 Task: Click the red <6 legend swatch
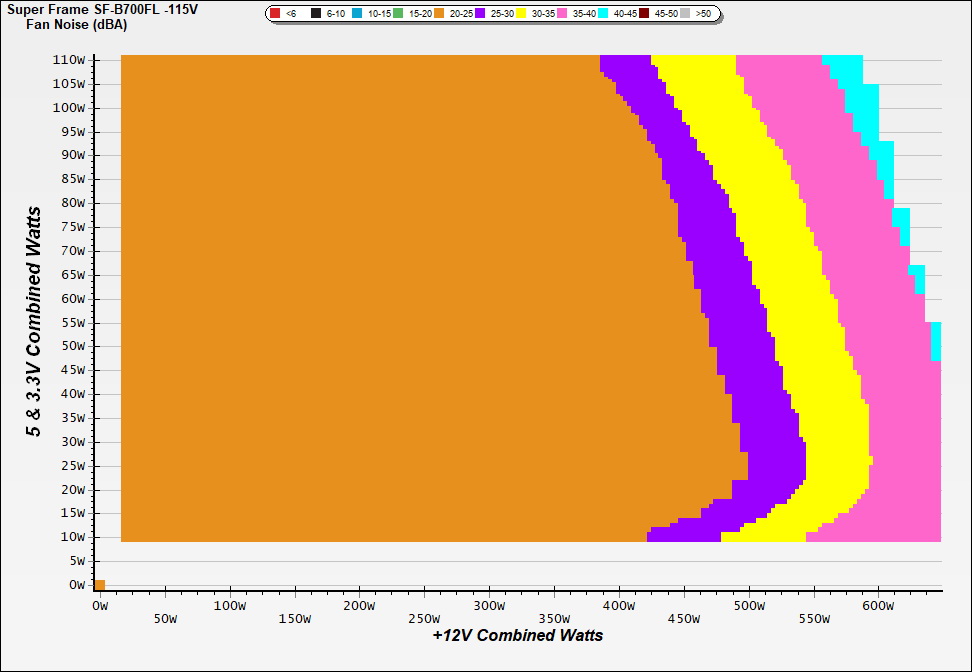tap(275, 14)
